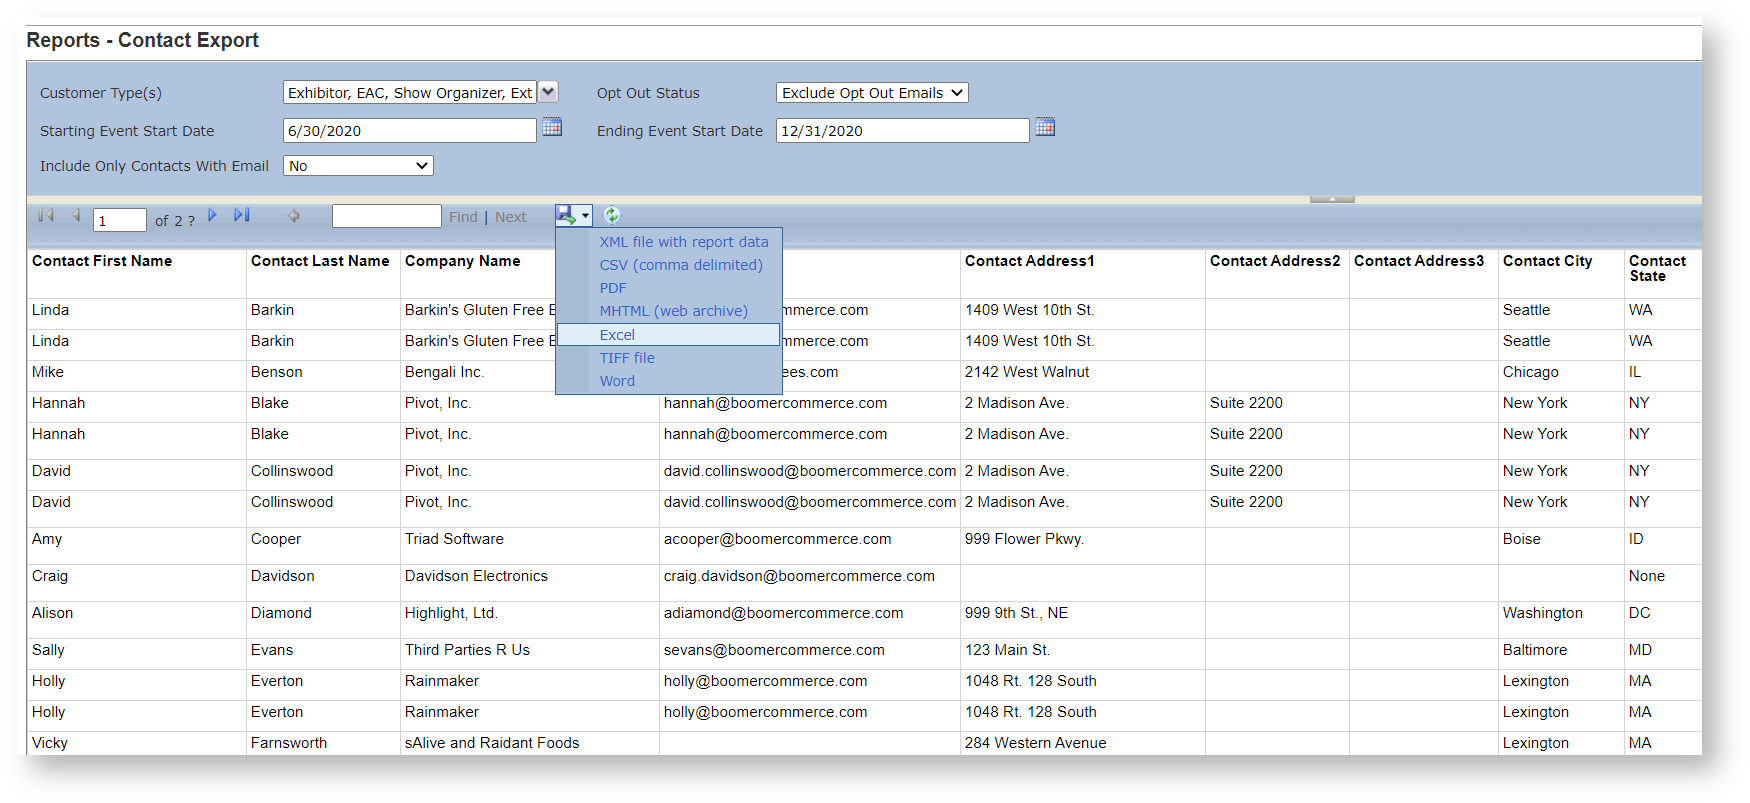The width and height of the screenshot is (1750, 803).
Task: Export the report as PDF
Action: 613,288
